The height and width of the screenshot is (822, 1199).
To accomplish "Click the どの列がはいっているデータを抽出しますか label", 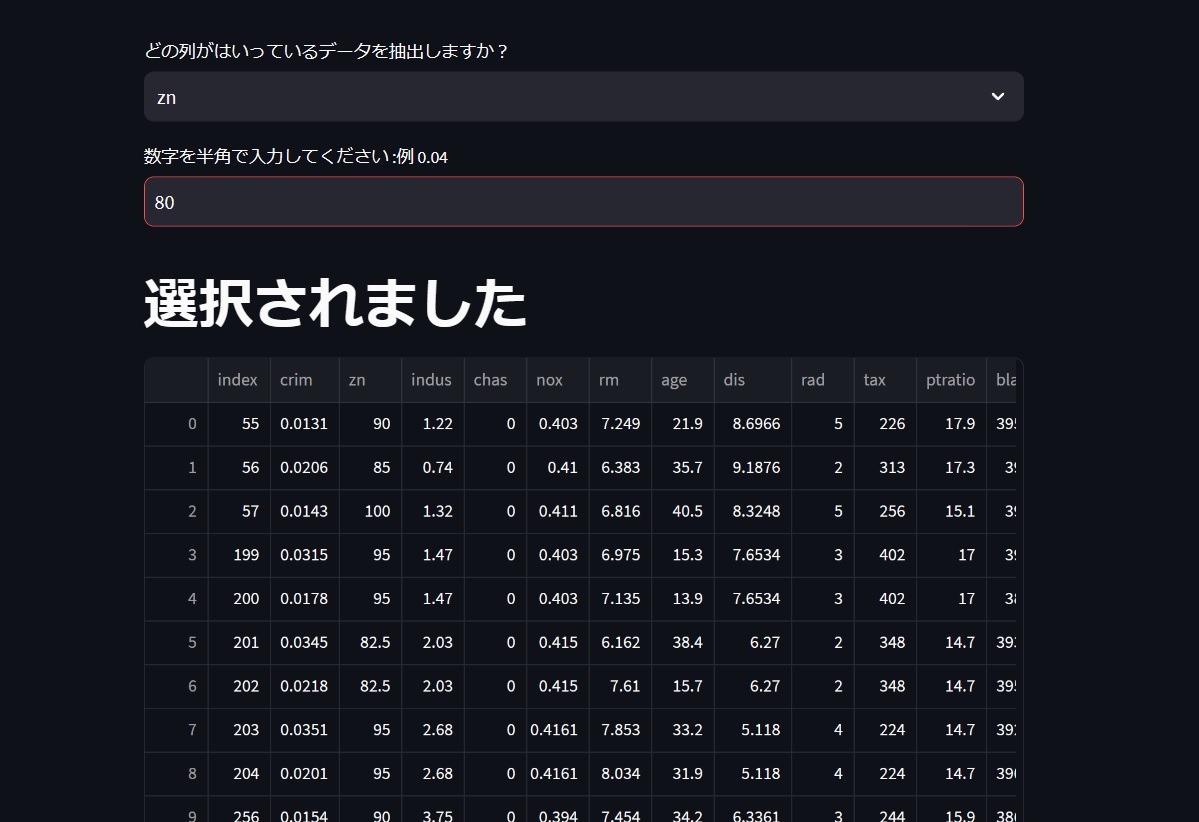I will click(326, 51).
